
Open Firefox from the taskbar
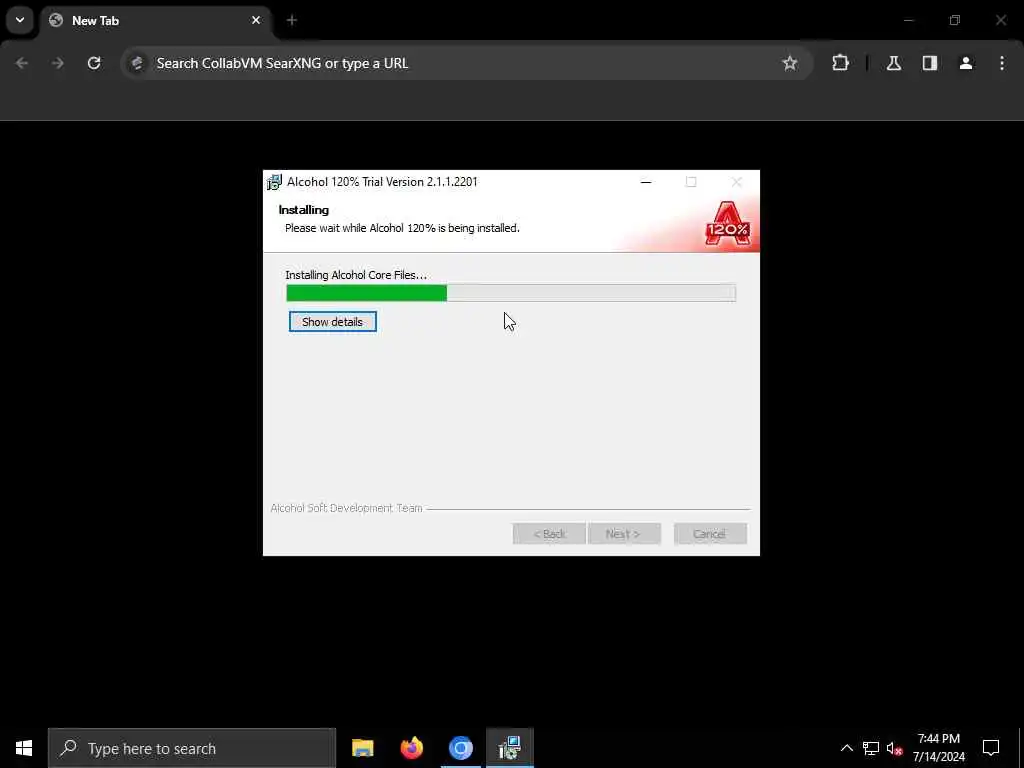[x=411, y=748]
